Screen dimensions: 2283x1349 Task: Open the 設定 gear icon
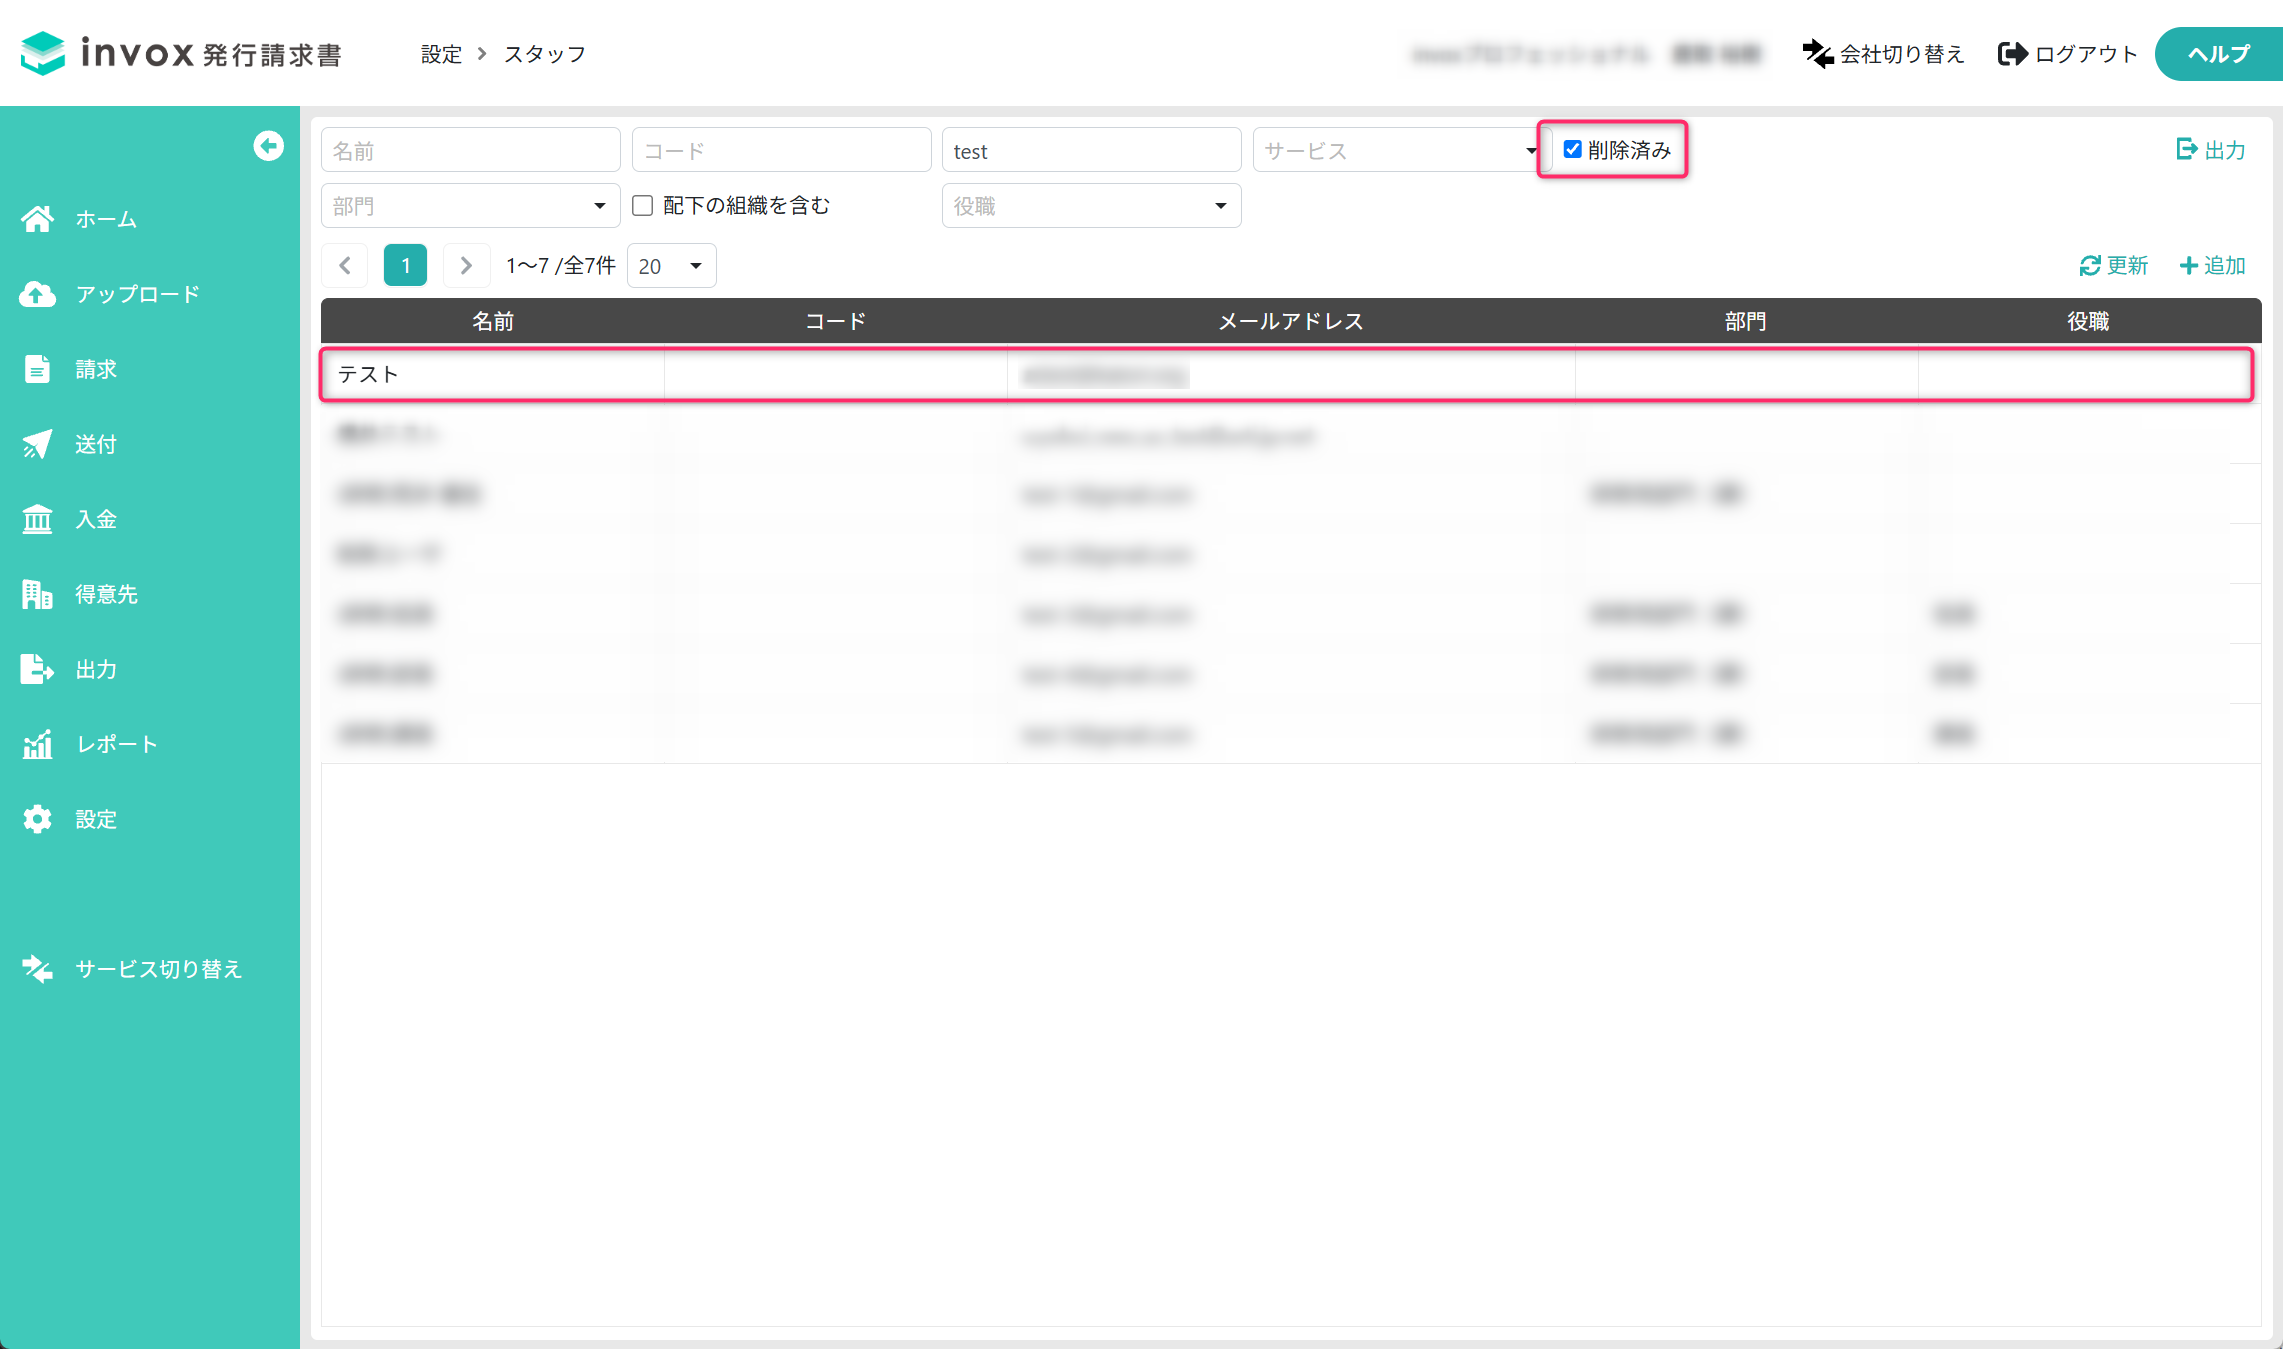click(38, 819)
